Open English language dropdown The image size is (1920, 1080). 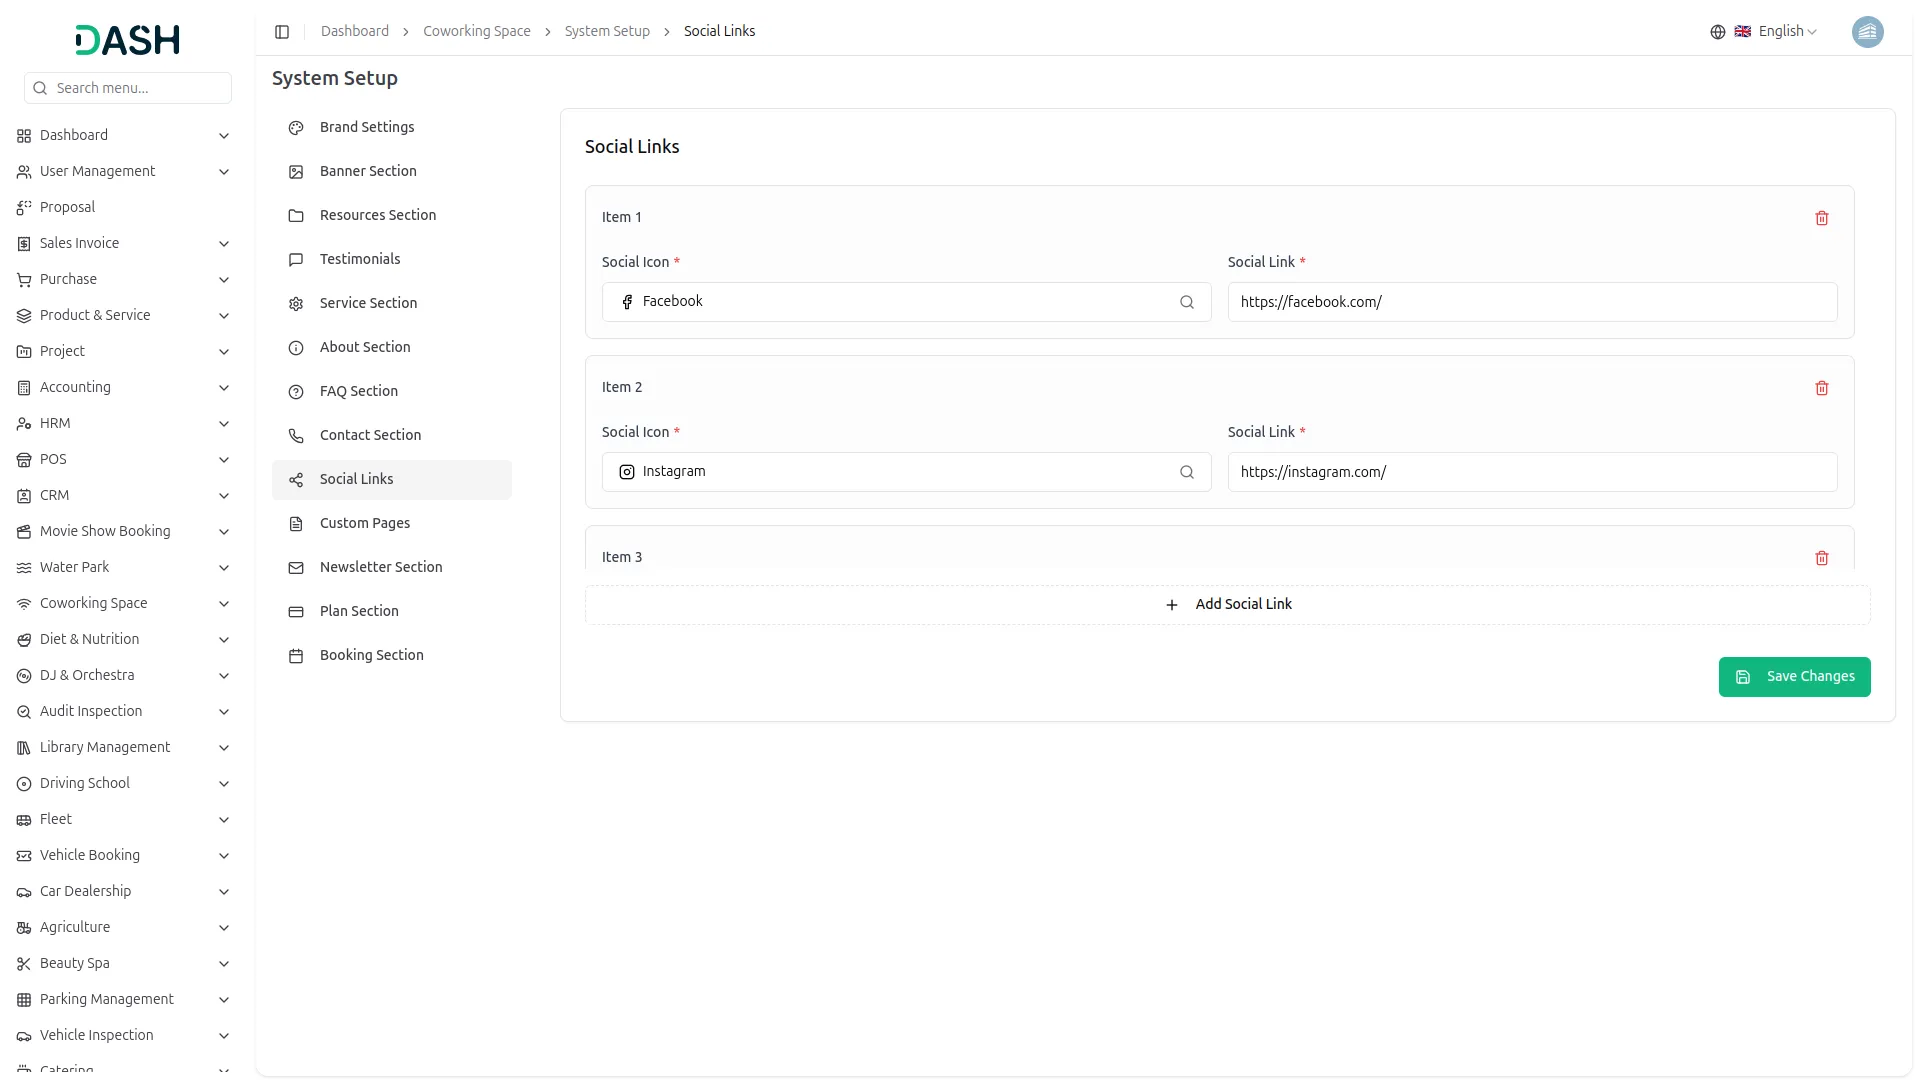[x=1787, y=32]
